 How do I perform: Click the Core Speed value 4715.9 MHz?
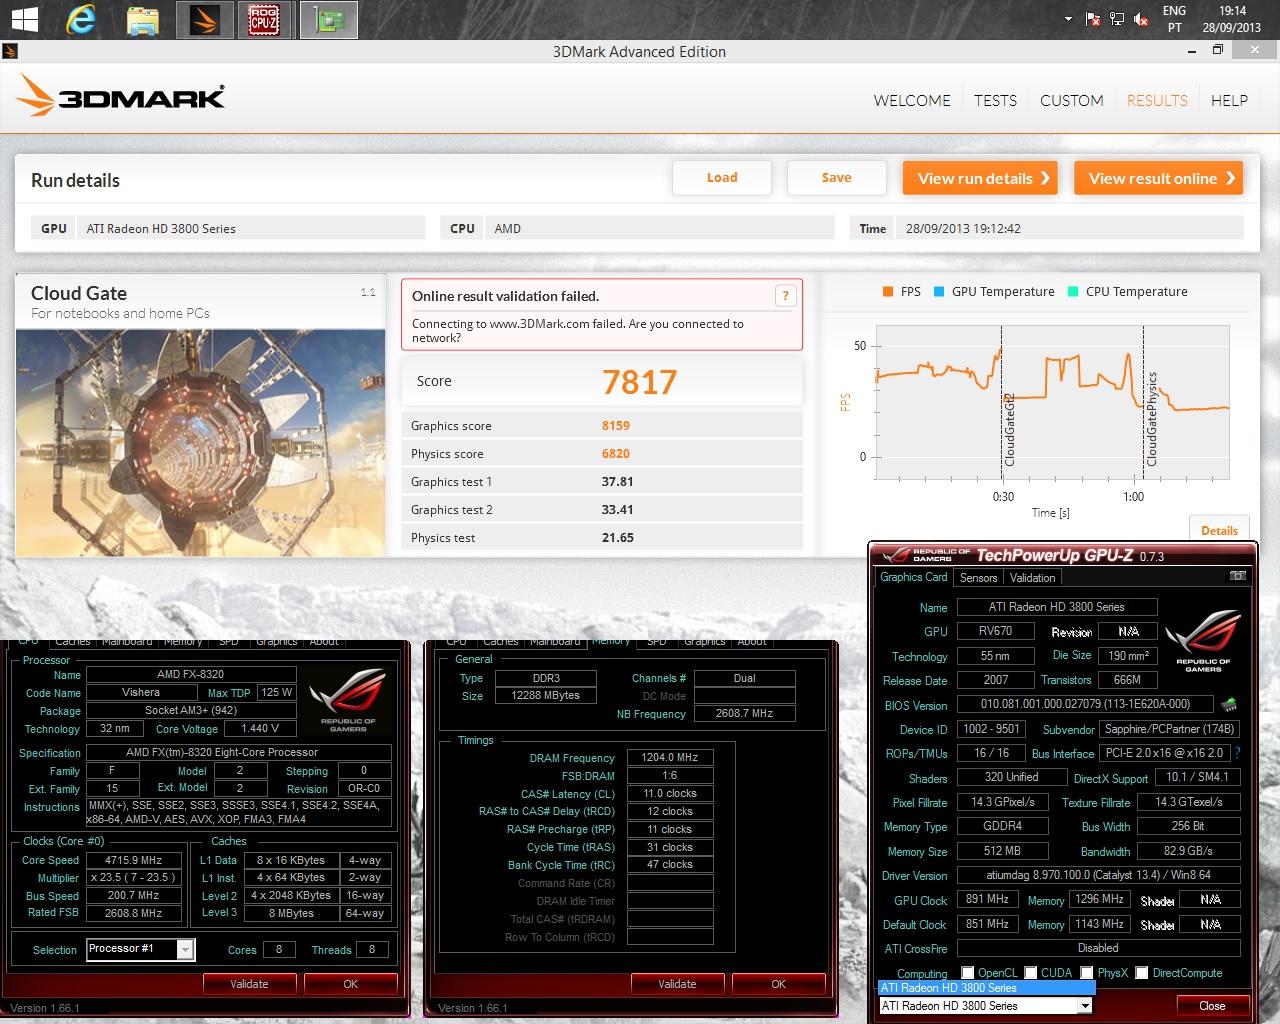134,860
